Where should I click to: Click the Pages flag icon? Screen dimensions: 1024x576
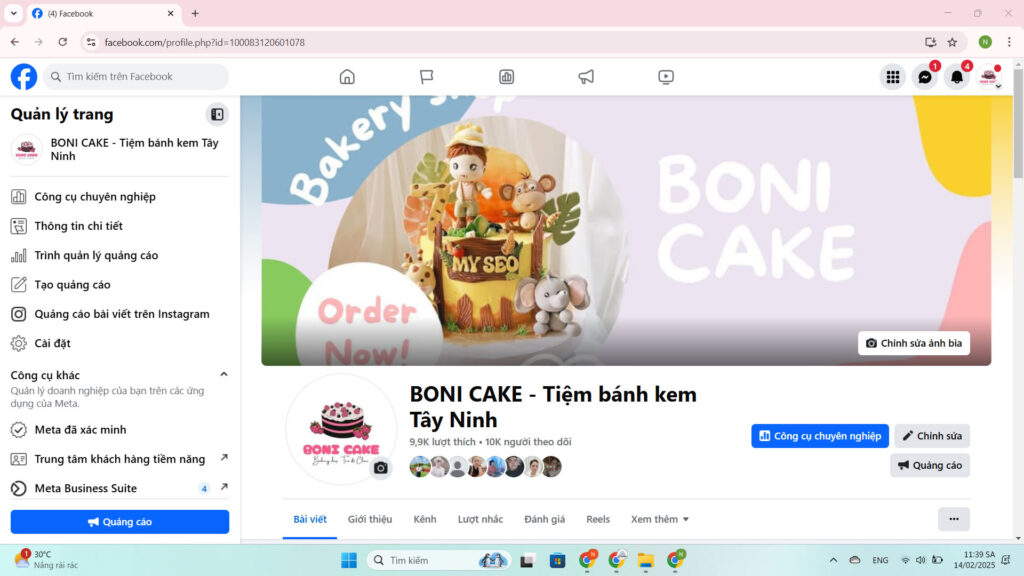click(427, 77)
